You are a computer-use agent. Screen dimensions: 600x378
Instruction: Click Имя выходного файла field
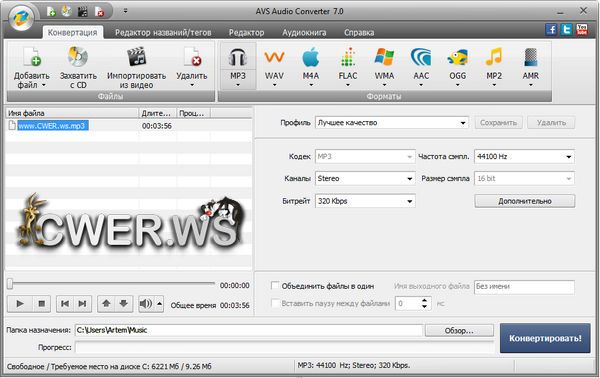point(524,287)
